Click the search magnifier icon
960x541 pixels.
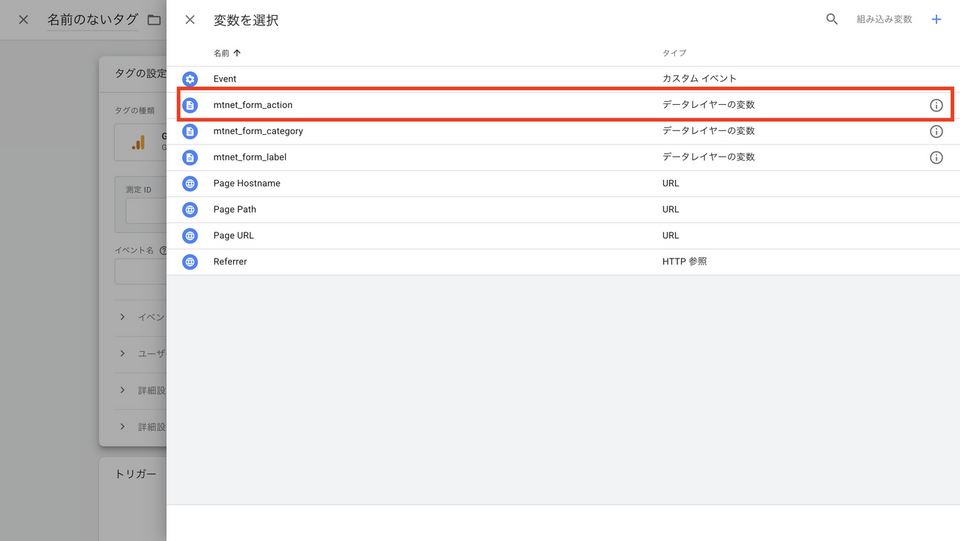(x=831, y=19)
